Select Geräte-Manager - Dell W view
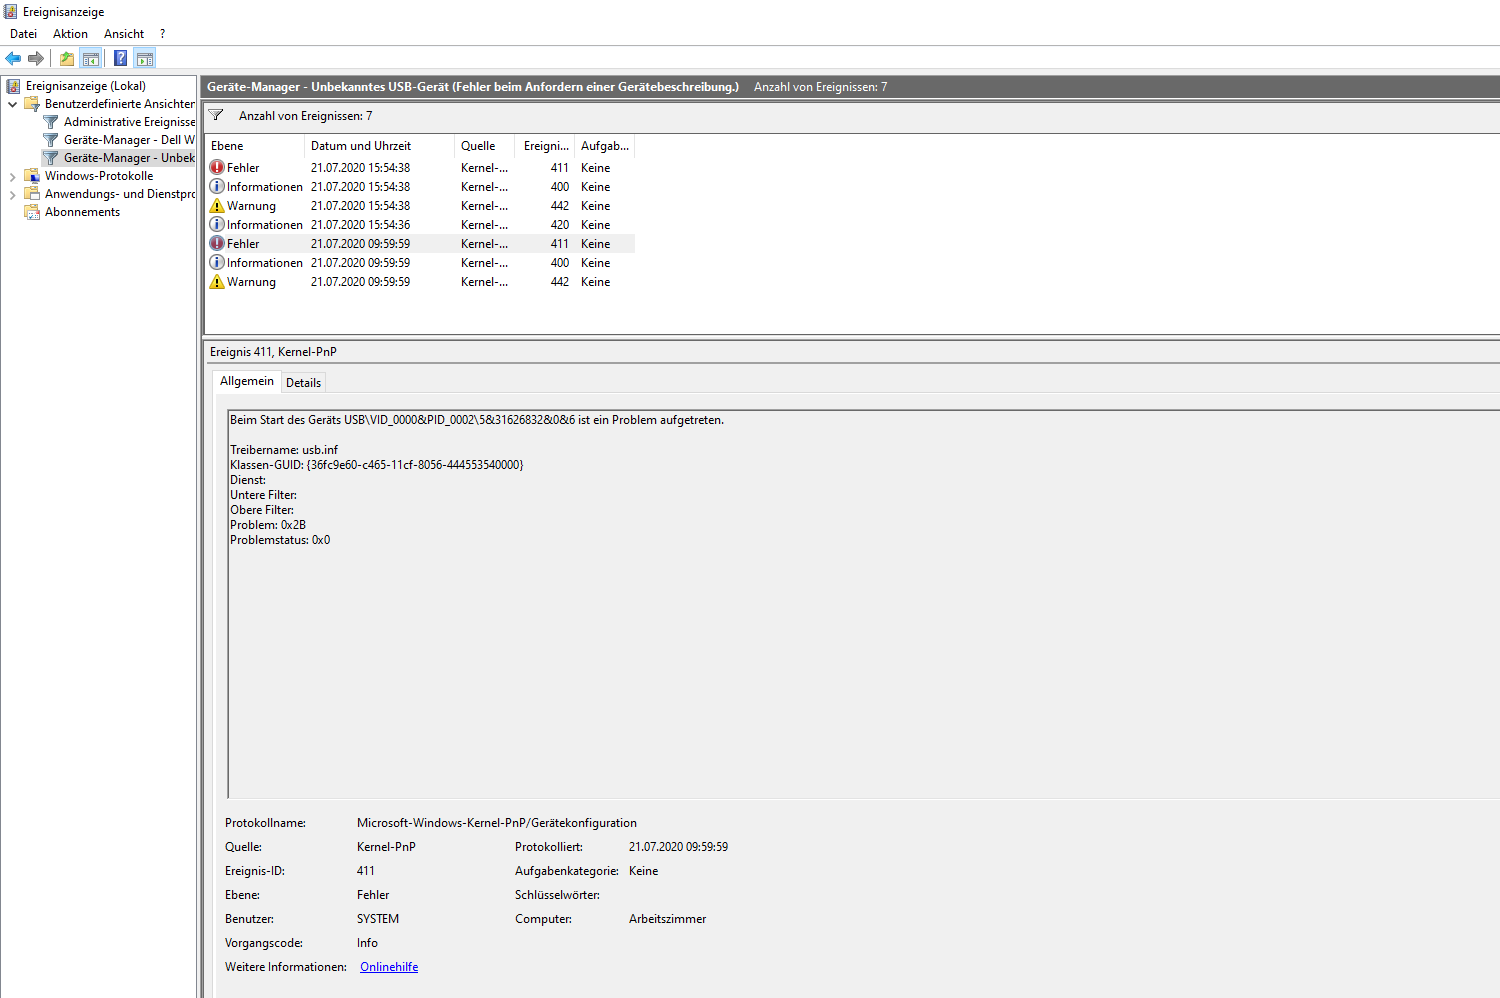Screen dimensions: 1500x998 click(x=129, y=140)
